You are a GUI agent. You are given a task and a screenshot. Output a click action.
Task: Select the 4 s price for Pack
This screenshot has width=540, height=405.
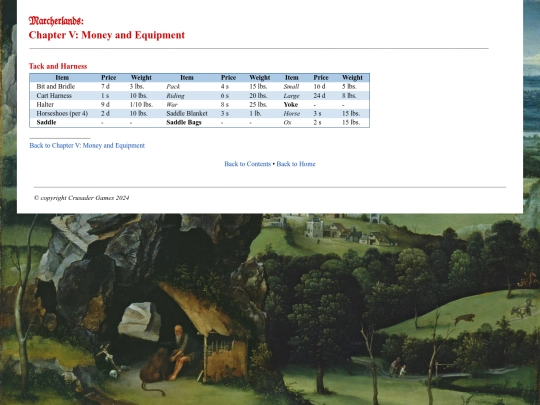pyautogui.click(x=225, y=86)
